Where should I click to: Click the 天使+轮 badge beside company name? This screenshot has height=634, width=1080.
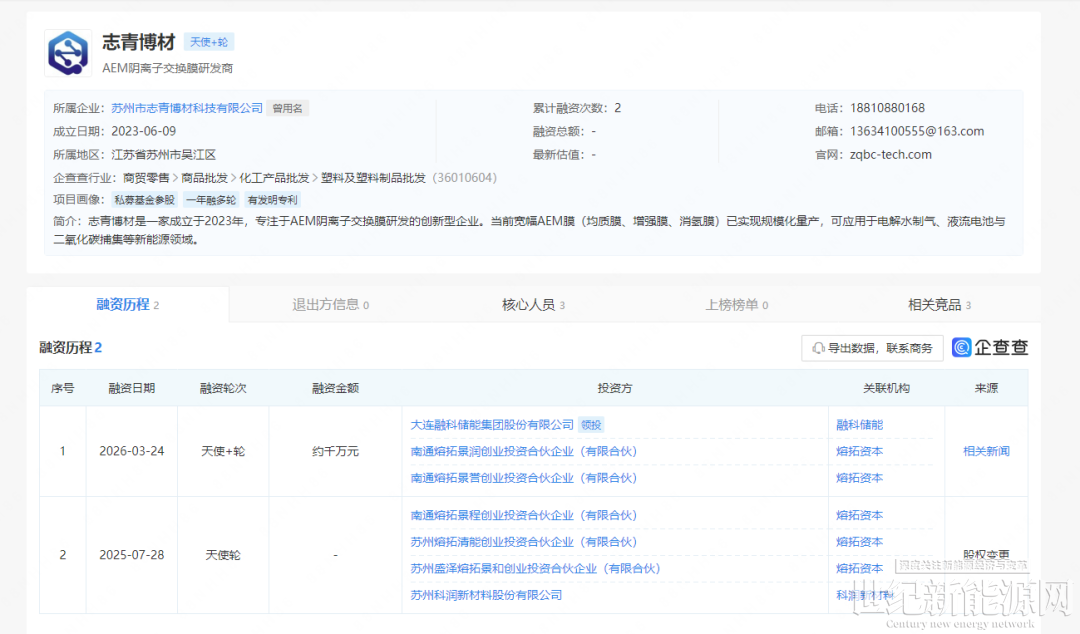pyautogui.click(x=209, y=42)
